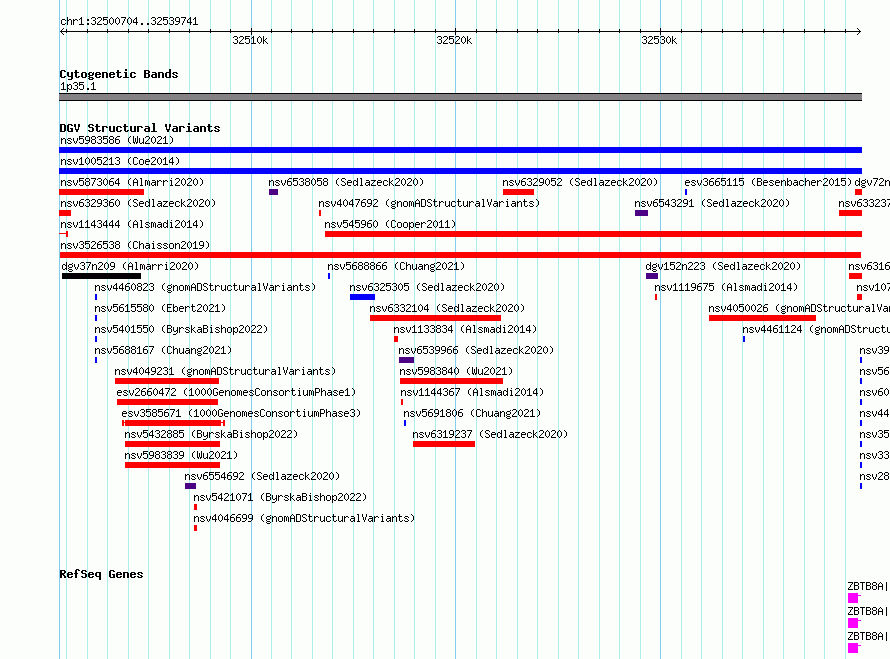Image resolution: width=890 pixels, height=659 pixels.
Task: Click nsv1143444 (Alsmadi2014) label
Action: [x=132, y=224]
